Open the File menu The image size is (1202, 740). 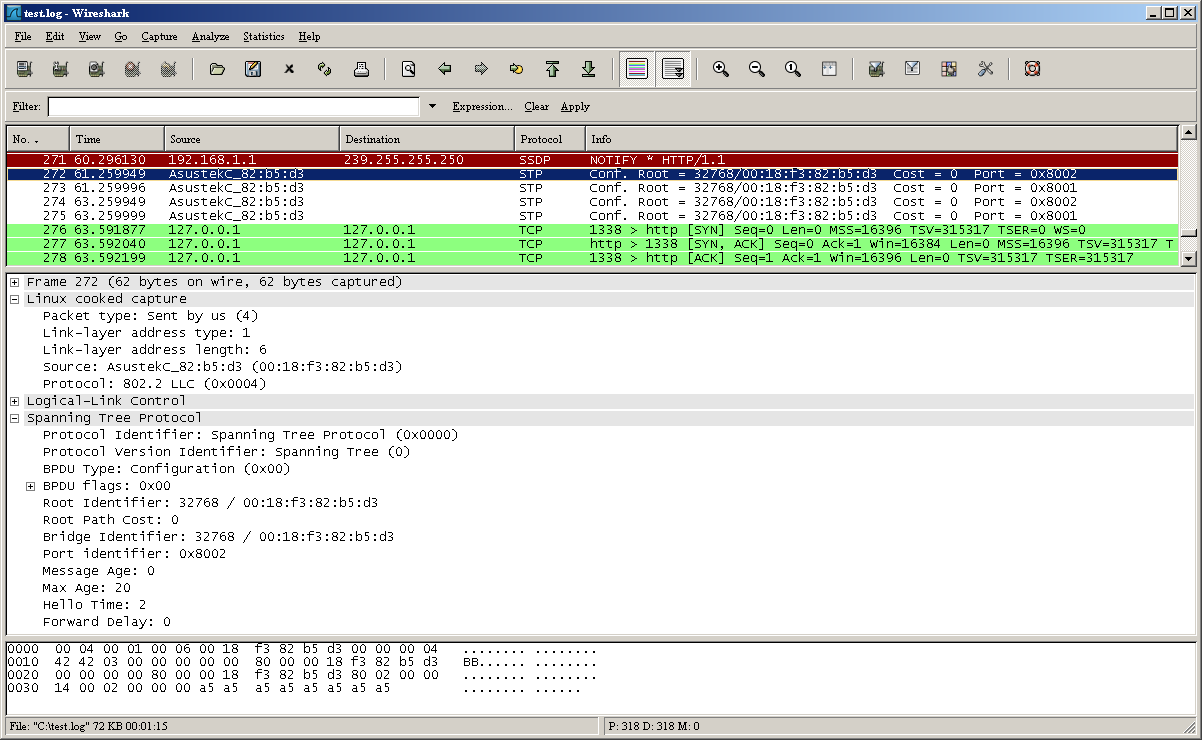point(23,36)
